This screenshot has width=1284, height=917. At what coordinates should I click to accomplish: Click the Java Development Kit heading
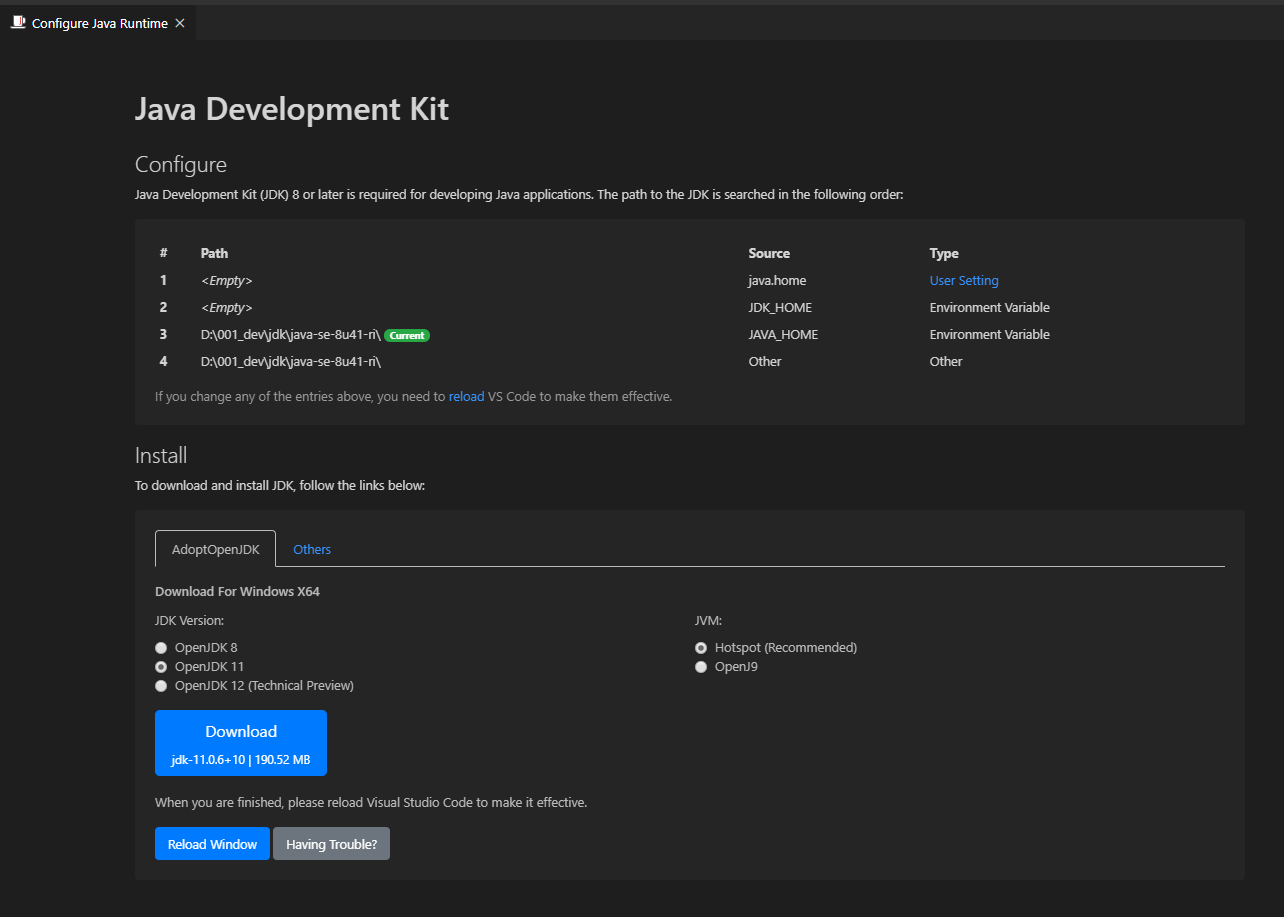click(292, 109)
